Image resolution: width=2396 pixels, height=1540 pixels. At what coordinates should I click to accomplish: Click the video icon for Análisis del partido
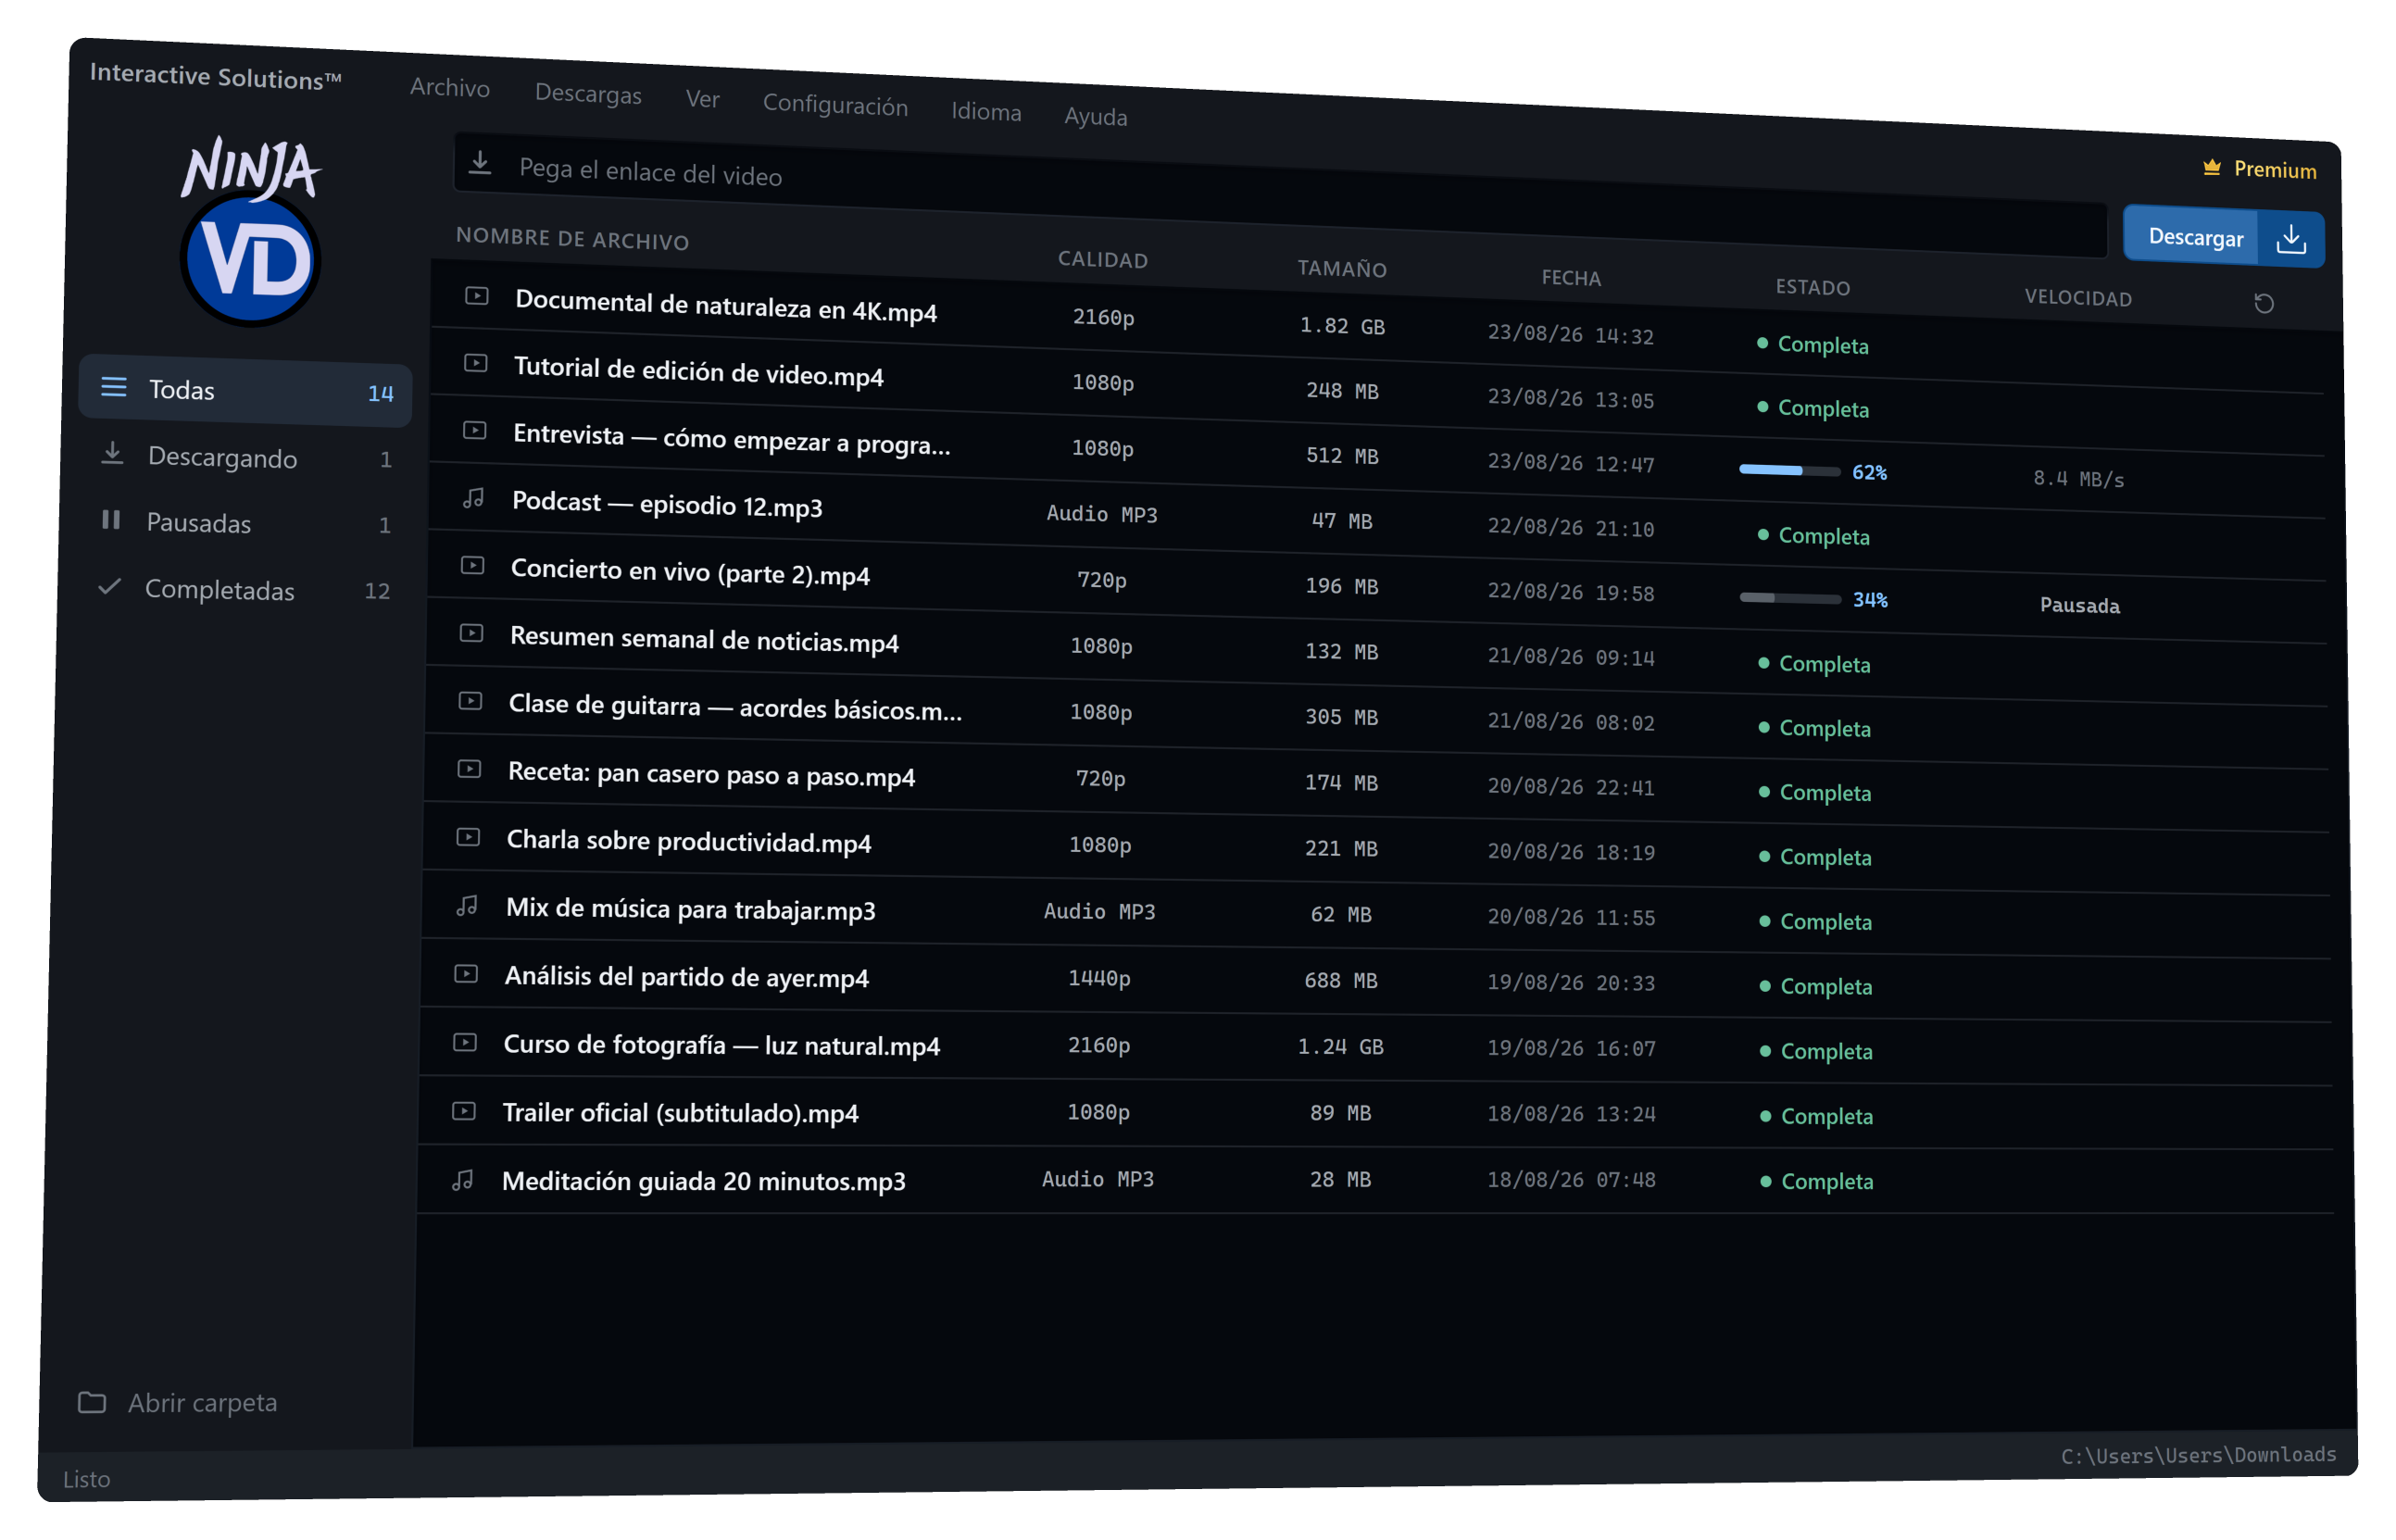tap(466, 974)
